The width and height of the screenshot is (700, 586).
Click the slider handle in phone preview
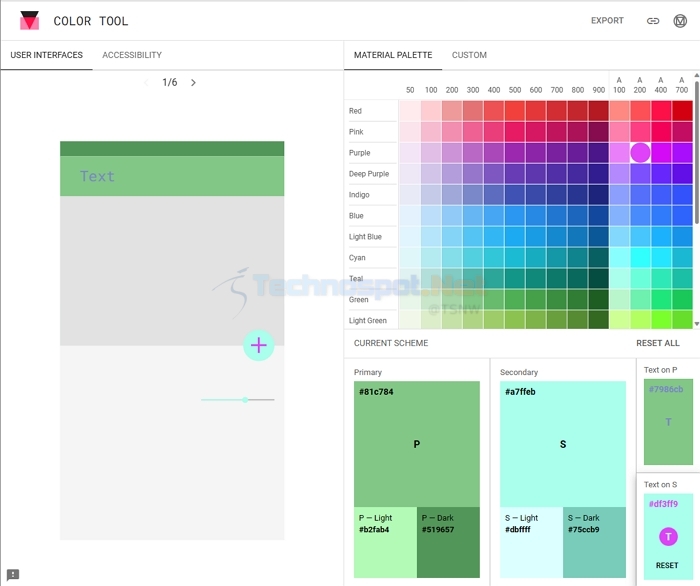coord(245,400)
